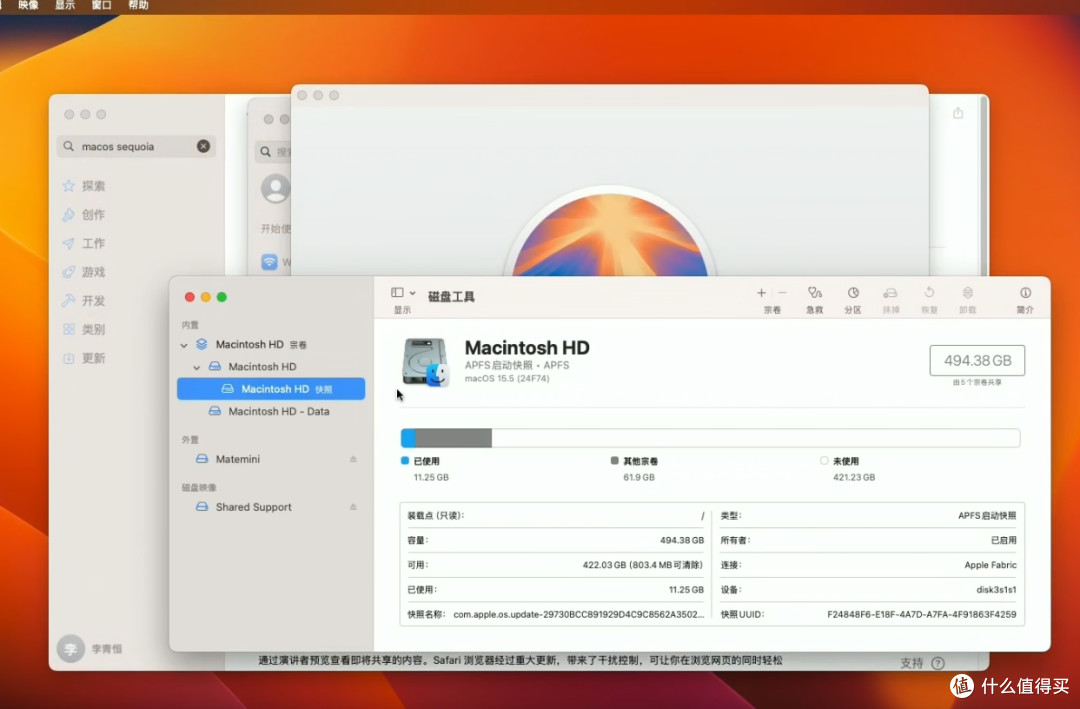Minimize the Disk Utility window with yellow button
1080x709 pixels.
click(205, 297)
